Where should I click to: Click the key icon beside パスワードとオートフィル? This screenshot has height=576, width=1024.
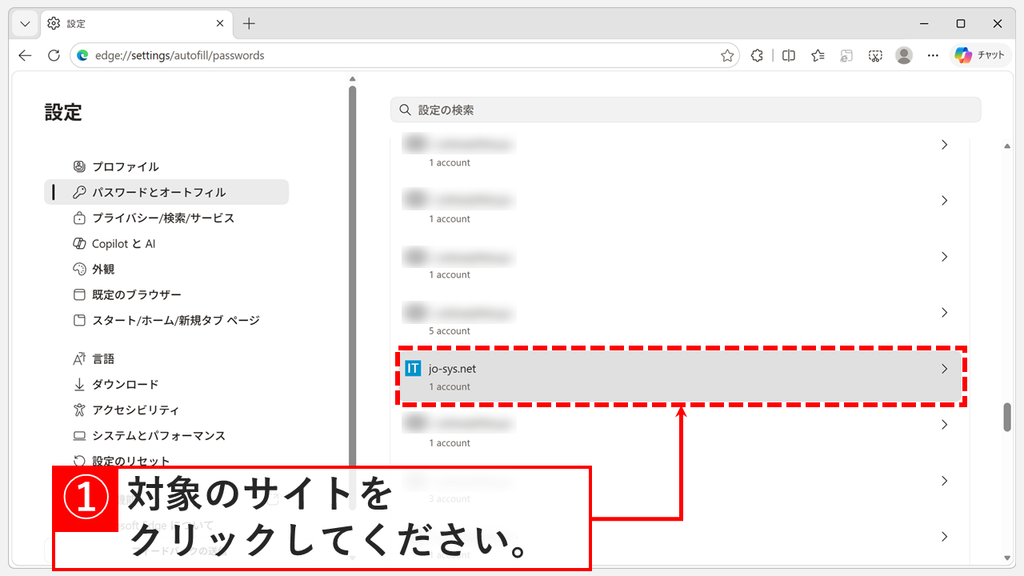(79, 192)
